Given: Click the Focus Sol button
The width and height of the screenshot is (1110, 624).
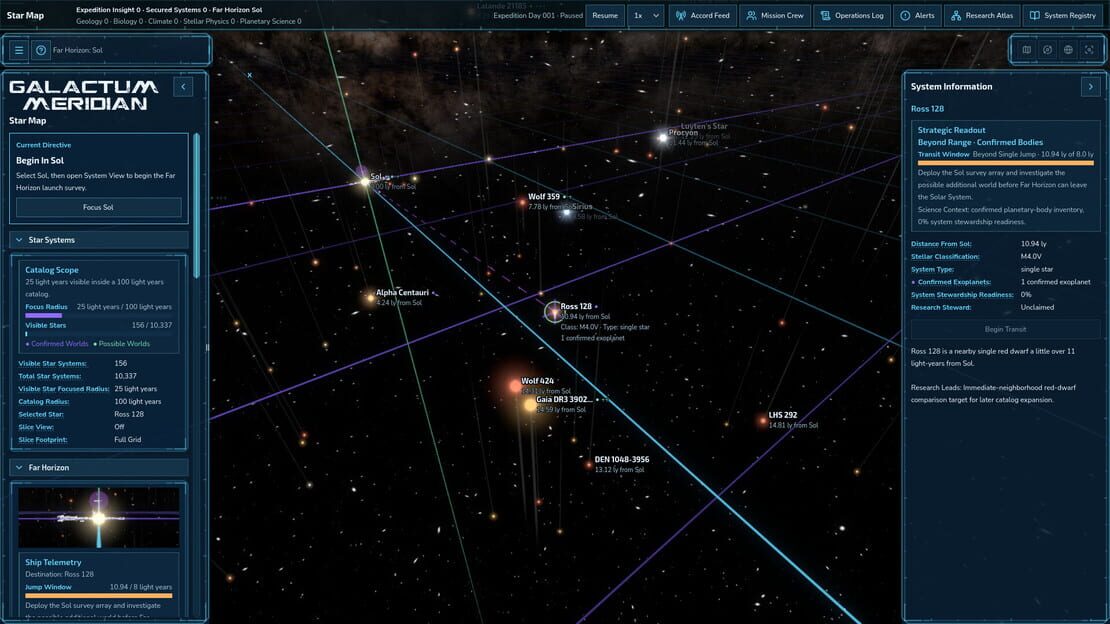Looking at the screenshot, I should click(x=98, y=208).
